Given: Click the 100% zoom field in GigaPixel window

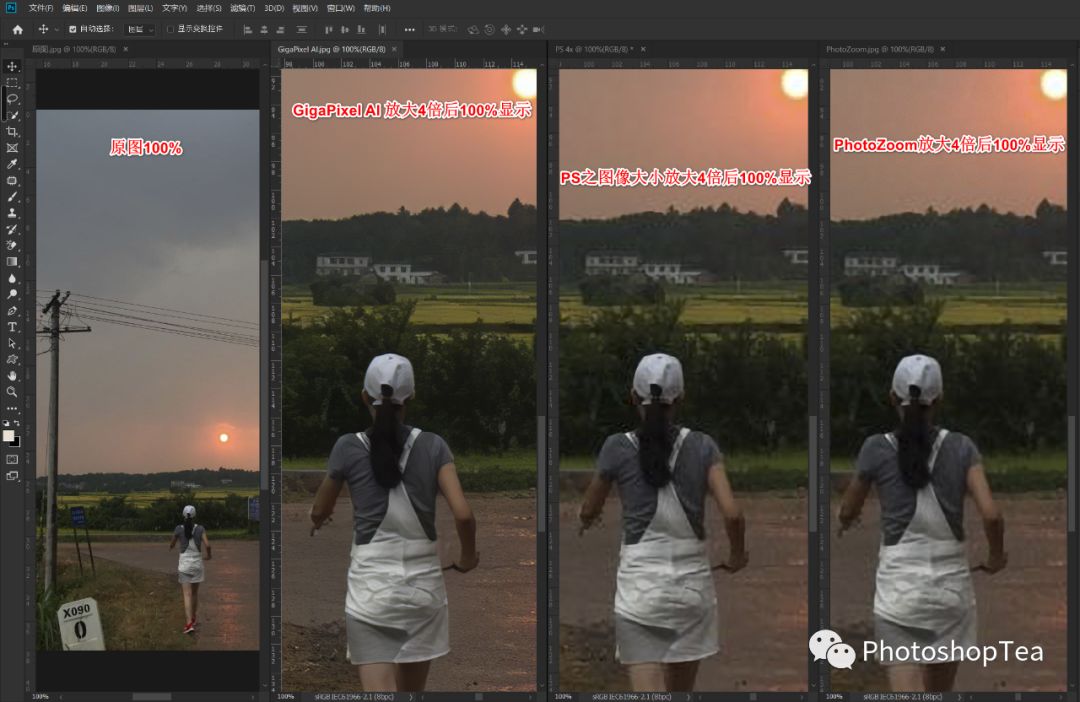Looking at the screenshot, I should click(x=285, y=696).
